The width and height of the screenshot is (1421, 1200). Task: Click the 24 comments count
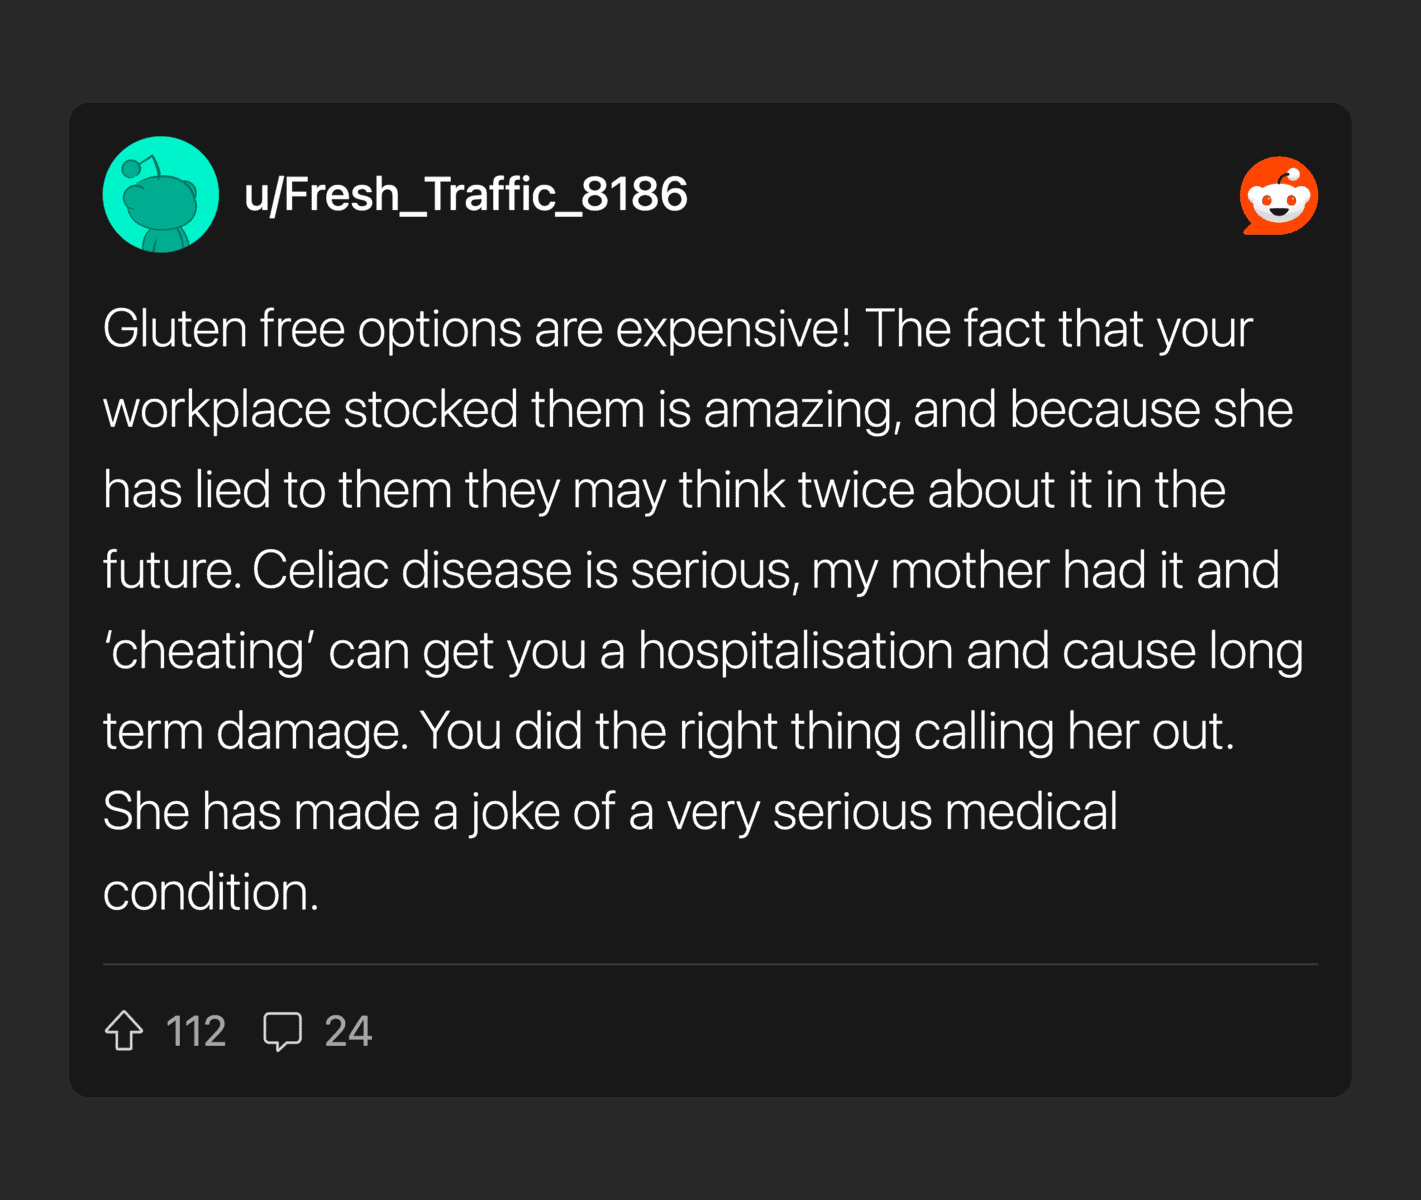click(348, 1031)
